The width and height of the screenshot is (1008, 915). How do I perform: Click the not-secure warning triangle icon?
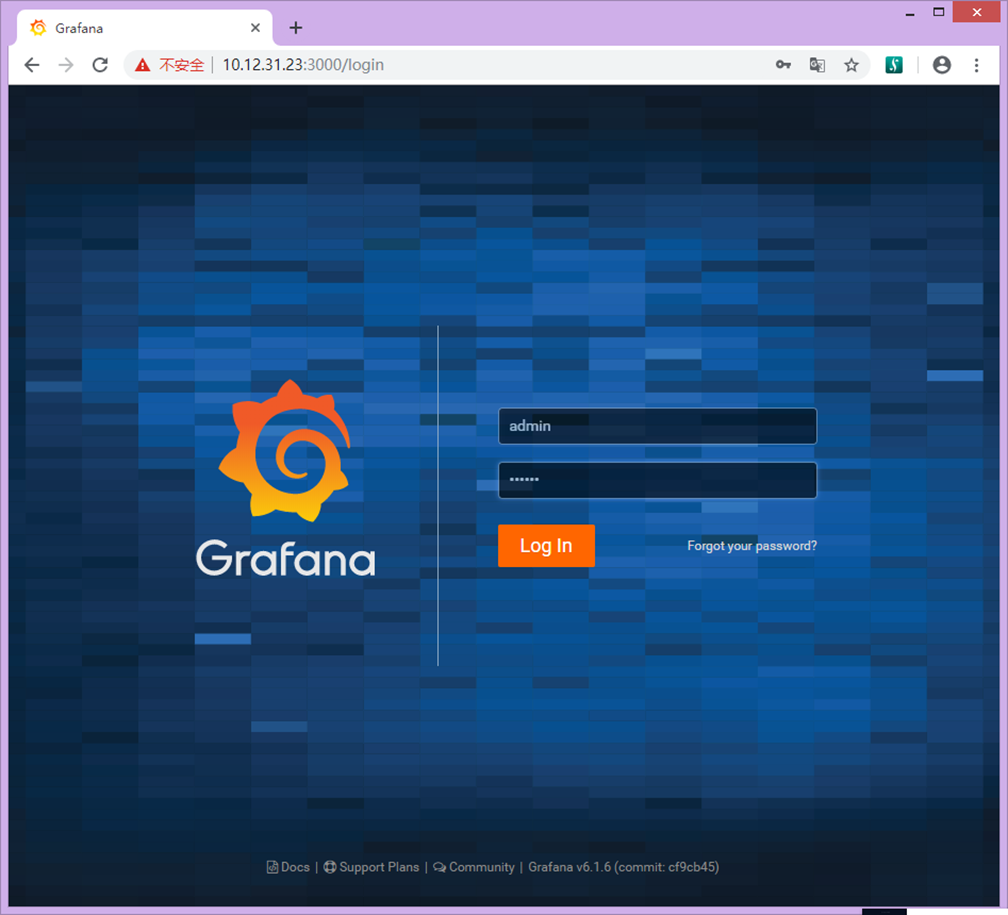click(x=142, y=65)
